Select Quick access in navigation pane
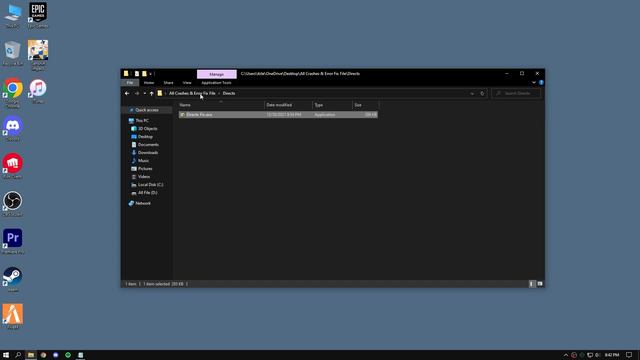Image resolution: width=640 pixels, height=360 pixels. pos(147,110)
